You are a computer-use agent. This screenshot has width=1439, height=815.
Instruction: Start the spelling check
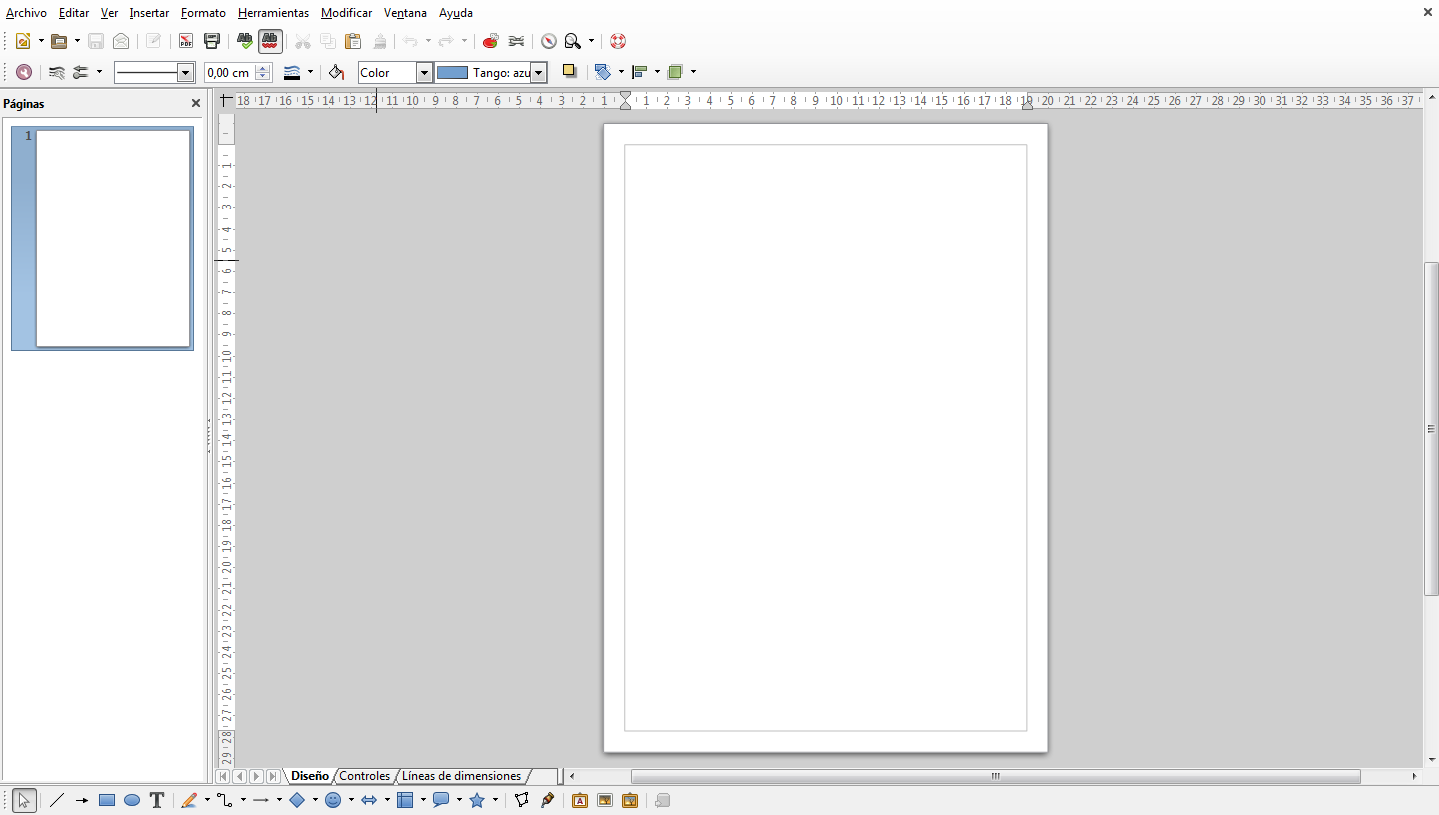[x=244, y=41]
